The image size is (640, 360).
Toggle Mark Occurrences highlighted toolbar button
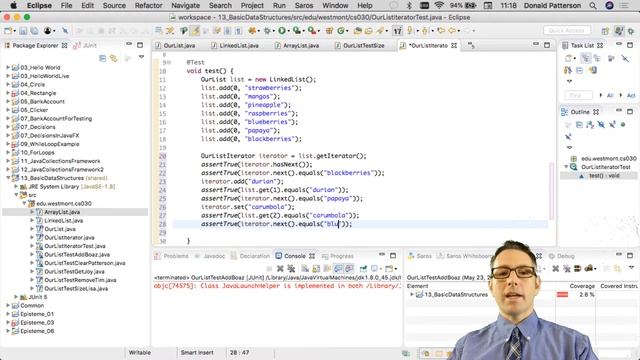195,31
